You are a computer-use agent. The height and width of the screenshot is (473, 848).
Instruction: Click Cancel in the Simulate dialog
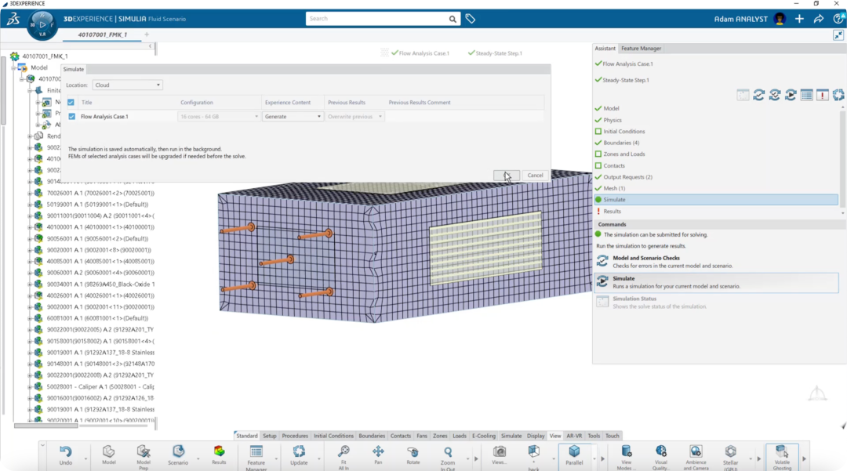[x=535, y=175]
